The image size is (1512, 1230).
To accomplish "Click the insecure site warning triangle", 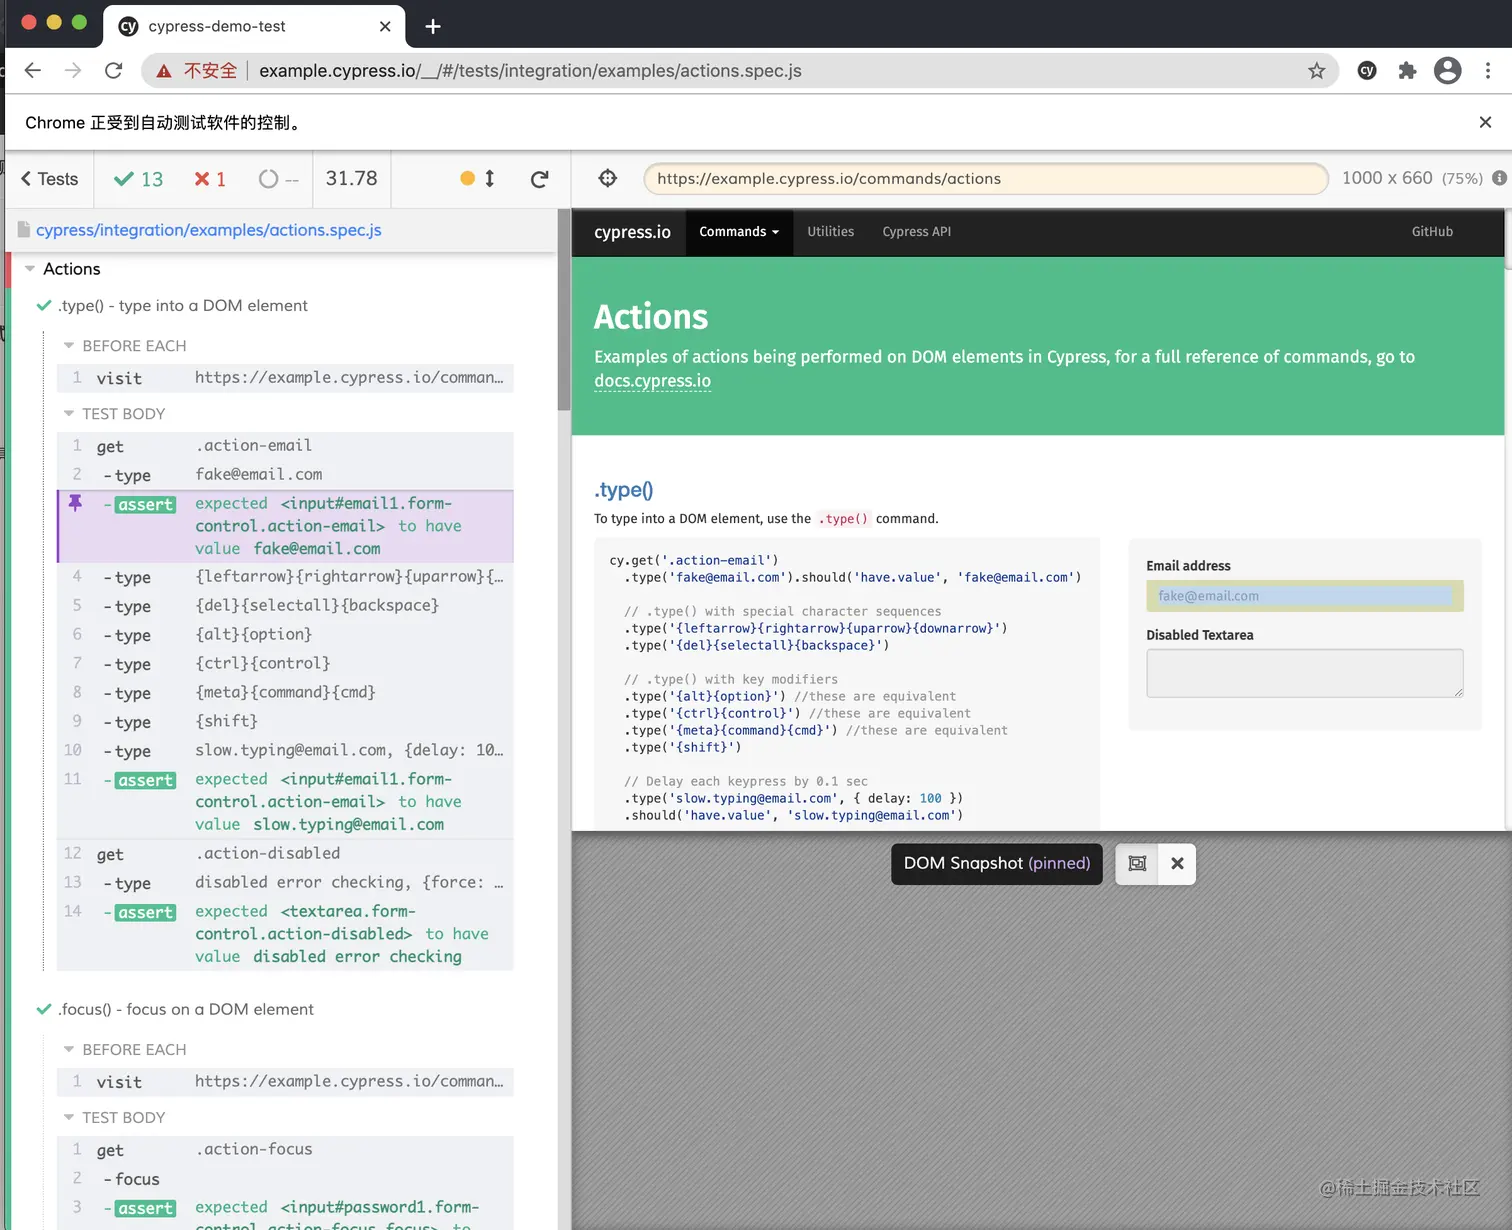I will [163, 71].
